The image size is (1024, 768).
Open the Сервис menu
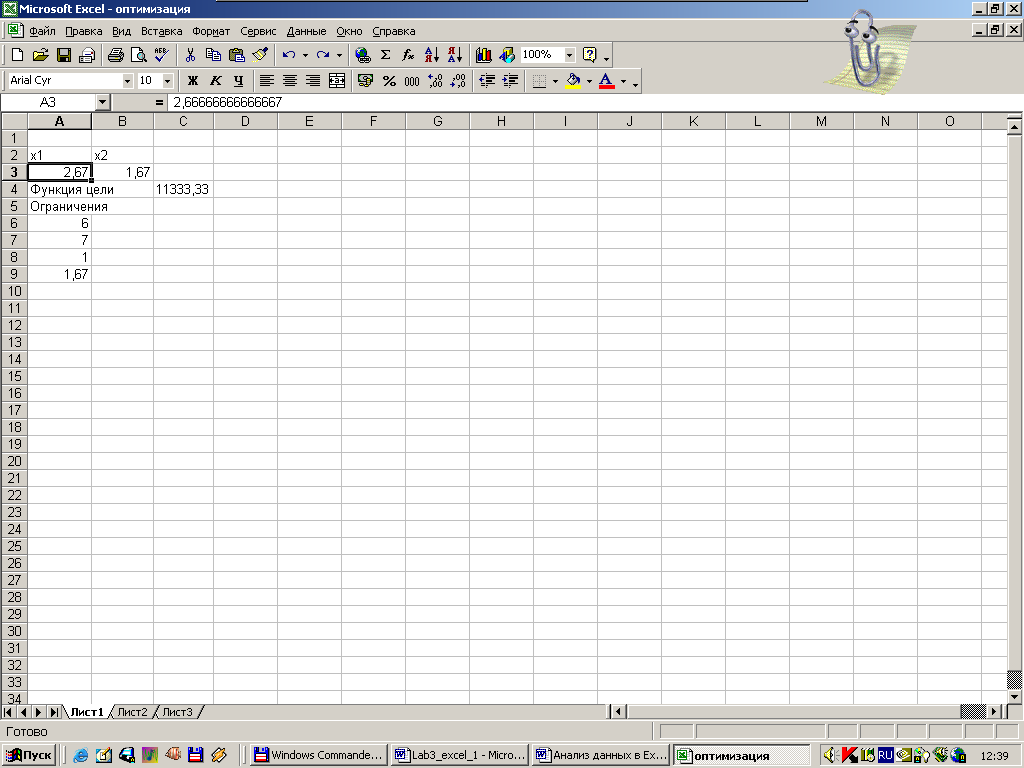click(258, 31)
